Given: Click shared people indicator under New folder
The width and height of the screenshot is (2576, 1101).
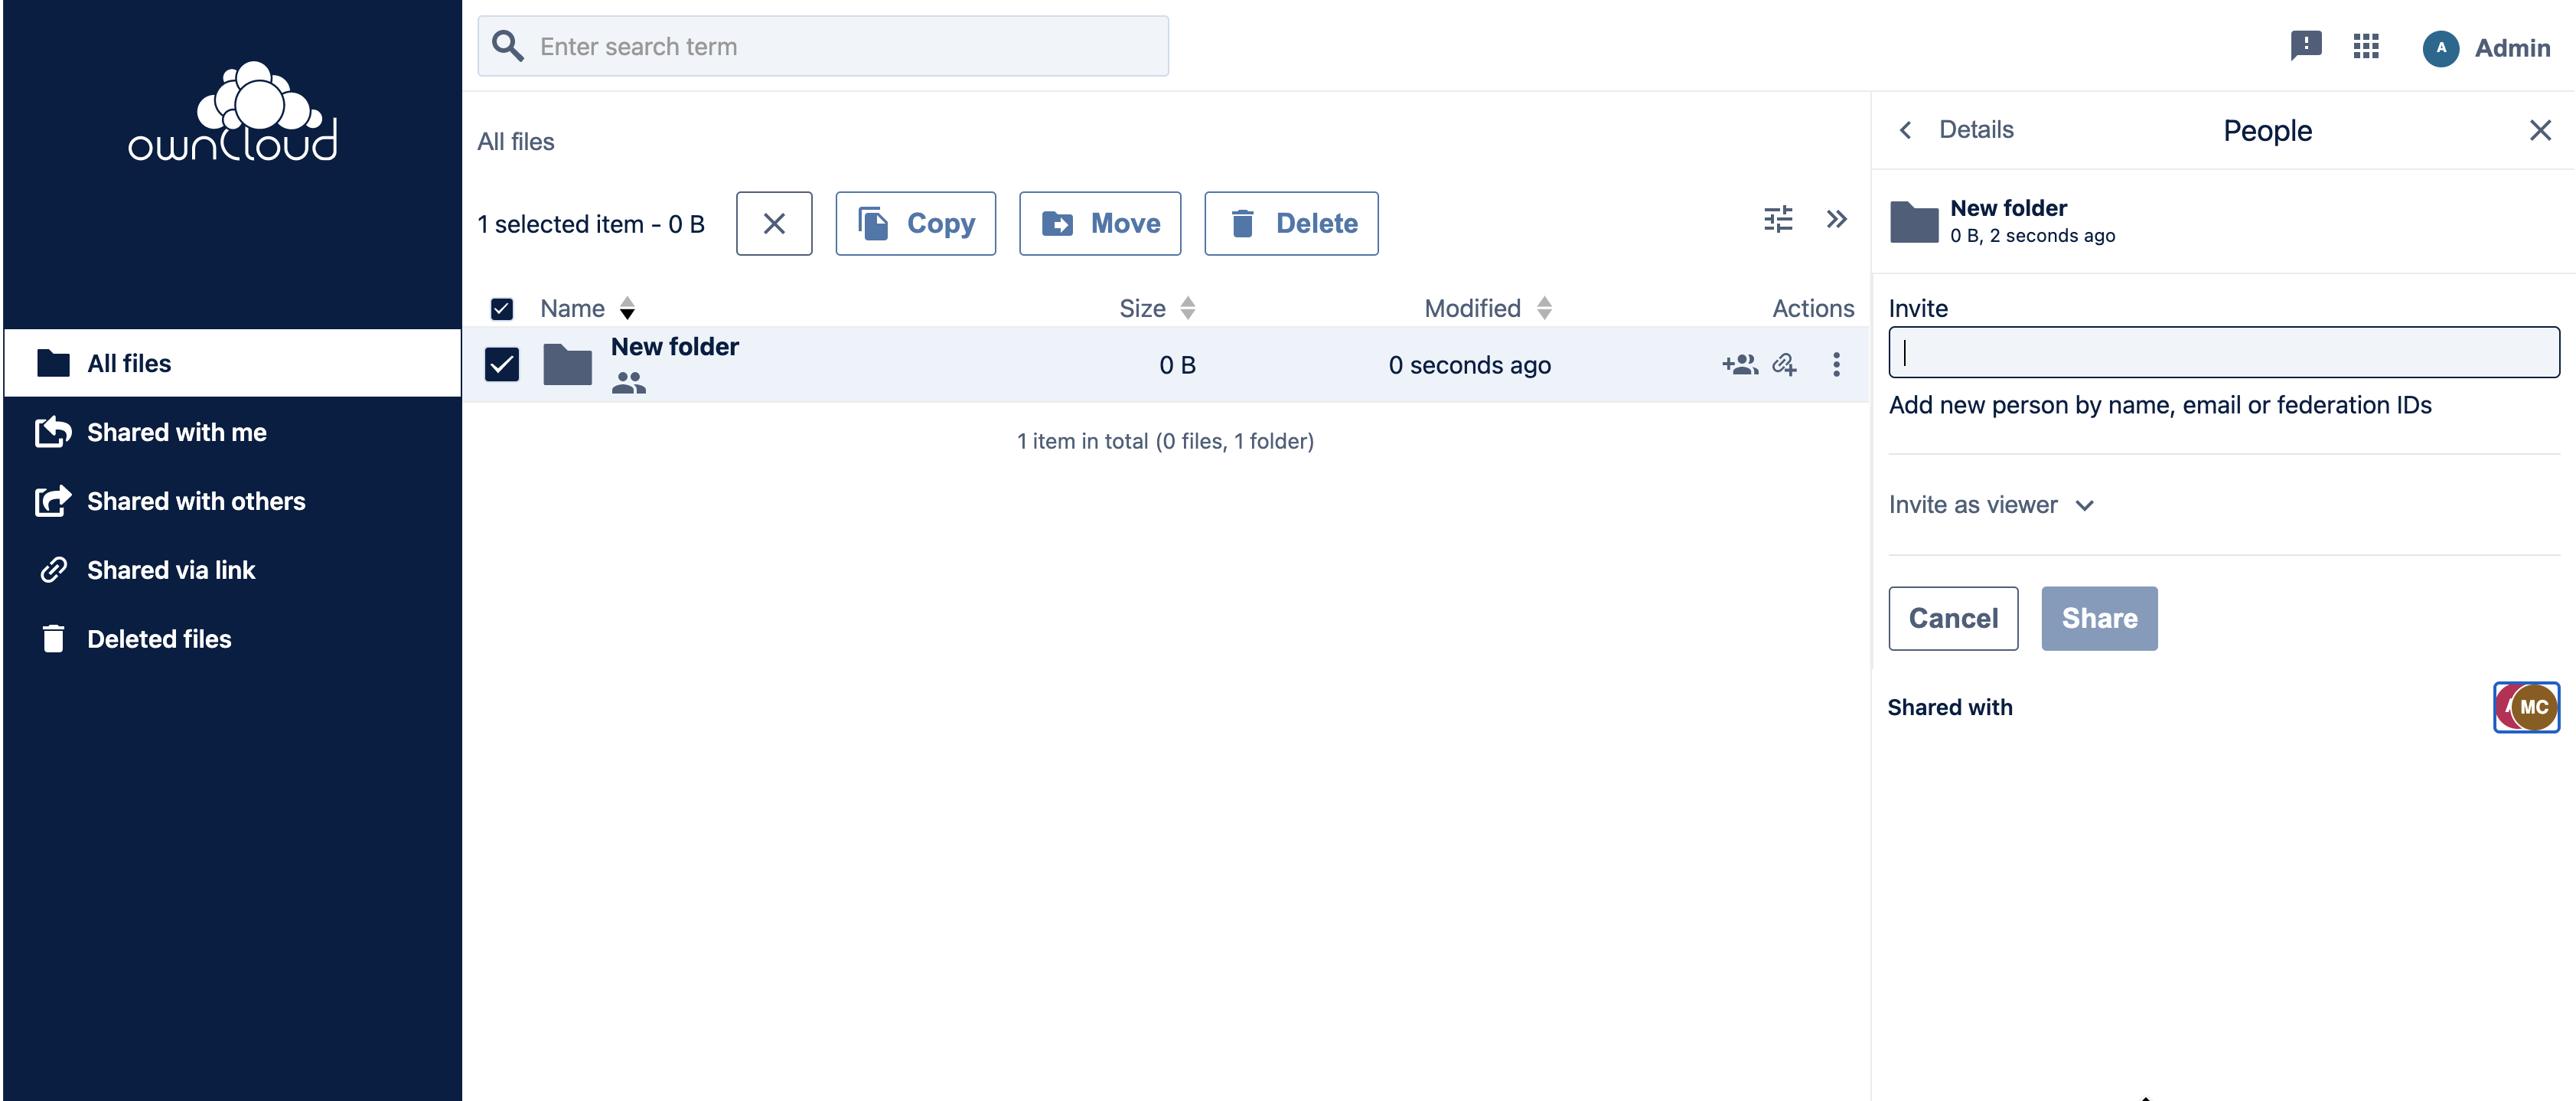Looking at the screenshot, I should 628,382.
